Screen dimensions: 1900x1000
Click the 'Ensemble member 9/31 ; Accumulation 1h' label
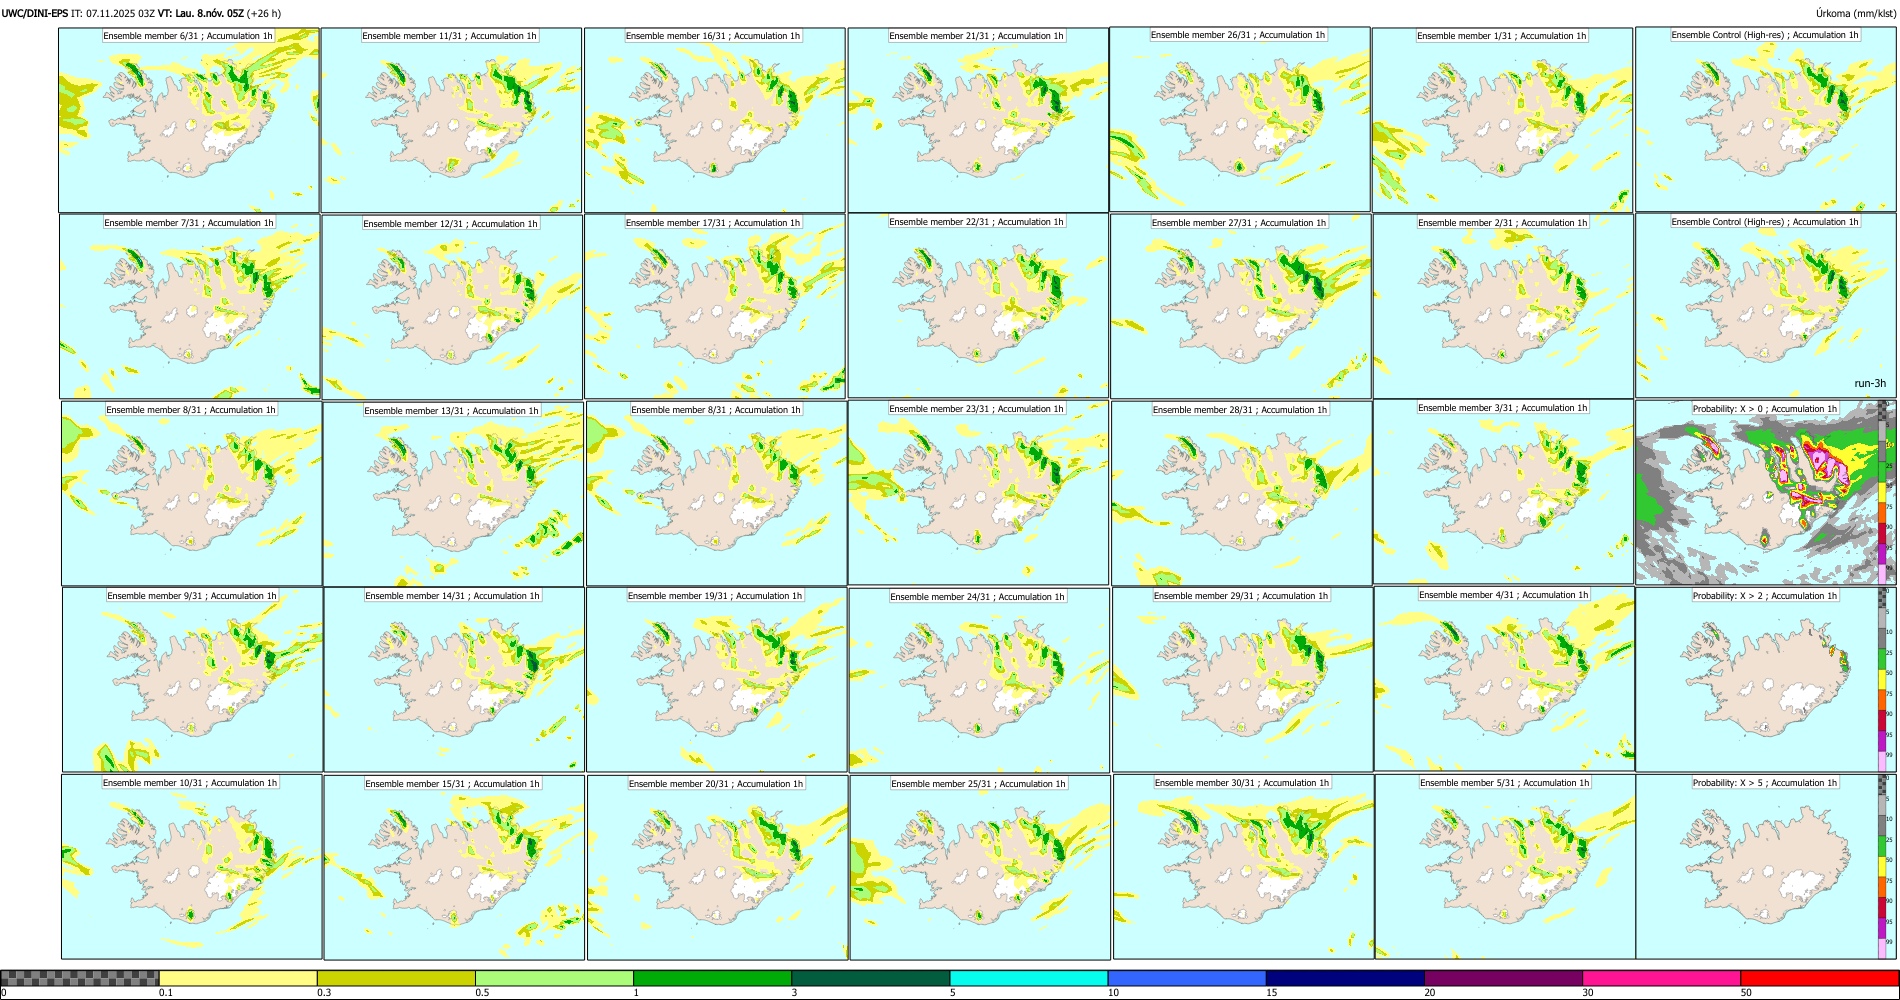pyautogui.click(x=192, y=596)
